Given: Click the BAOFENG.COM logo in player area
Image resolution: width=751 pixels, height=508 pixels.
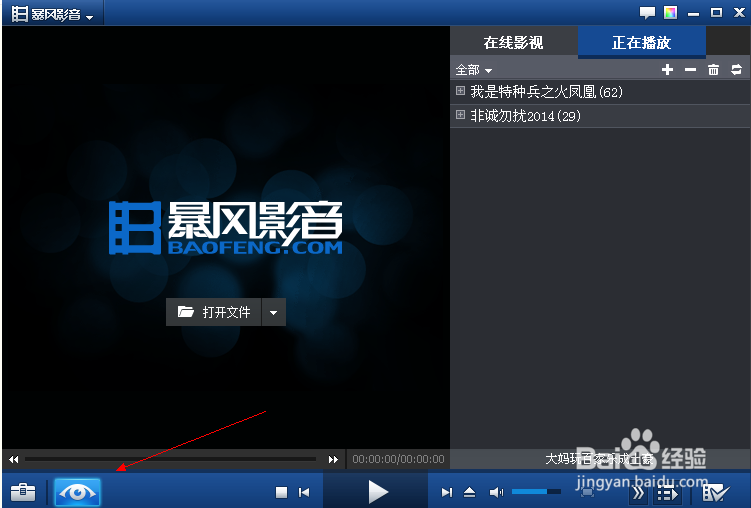Looking at the screenshot, I should click(x=226, y=227).
